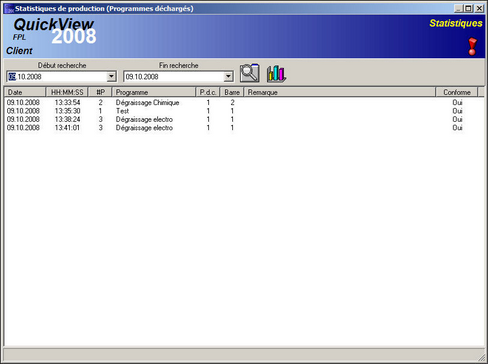Image resolution: width=488 pixels, height=364 pixels.
Task: Open the colored bar chart statistics icon
Action: click(276, 73)
